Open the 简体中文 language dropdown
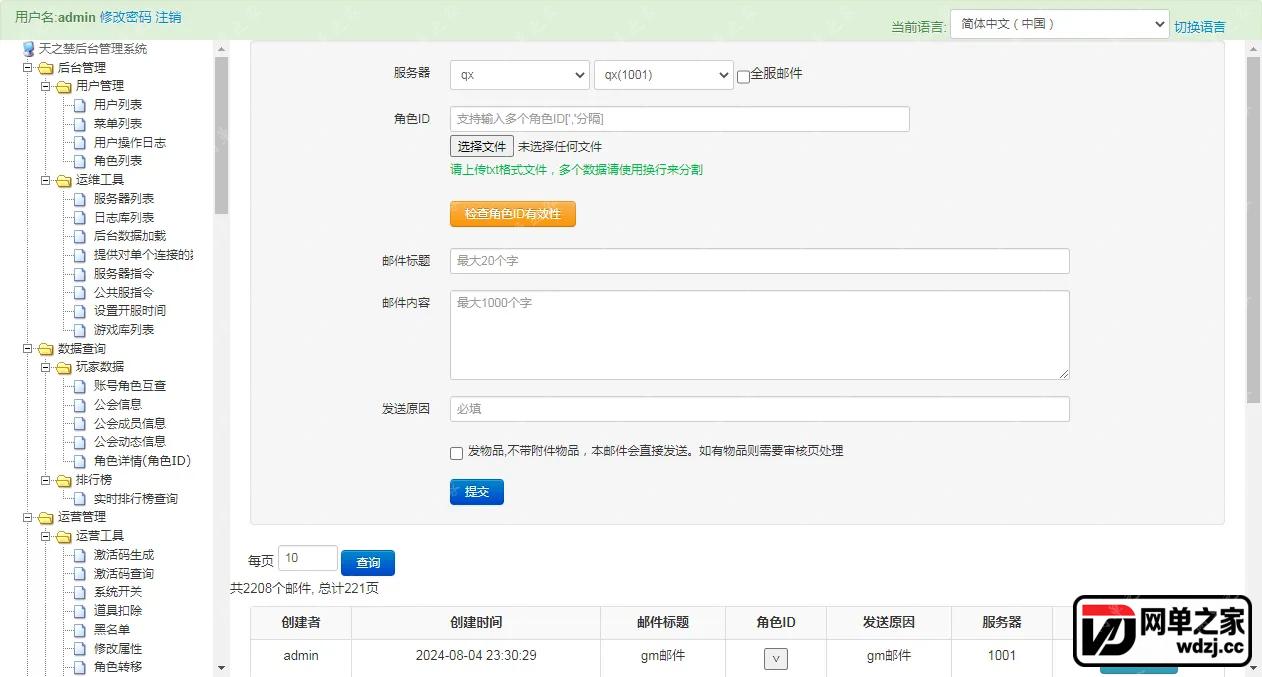The image size is (1262, 677). (x=1060, y=24)
